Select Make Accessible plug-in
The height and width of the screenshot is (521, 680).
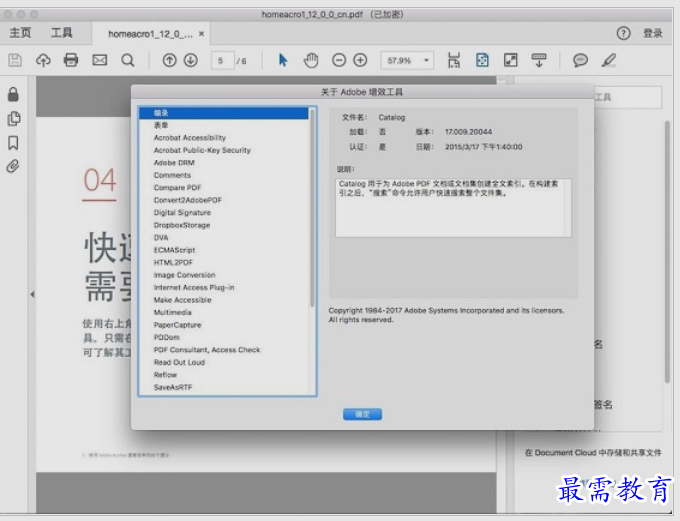[224, 300]
